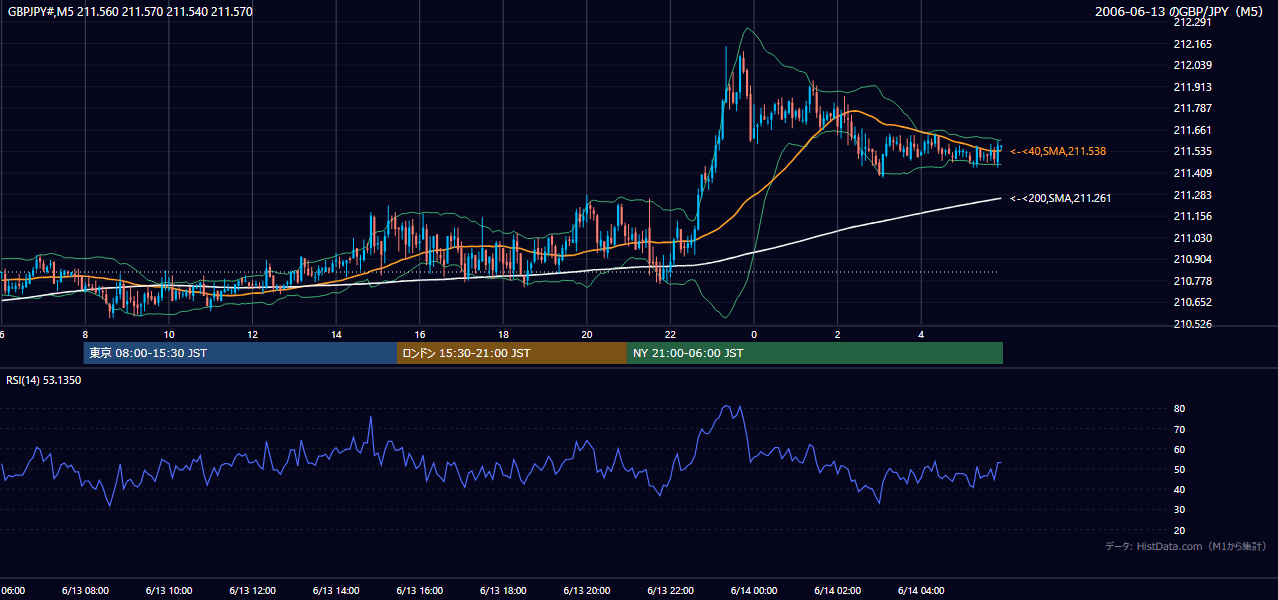Click price axis value 211.030
Screen dimensions: 1278x600
[x=1191, y=237]
